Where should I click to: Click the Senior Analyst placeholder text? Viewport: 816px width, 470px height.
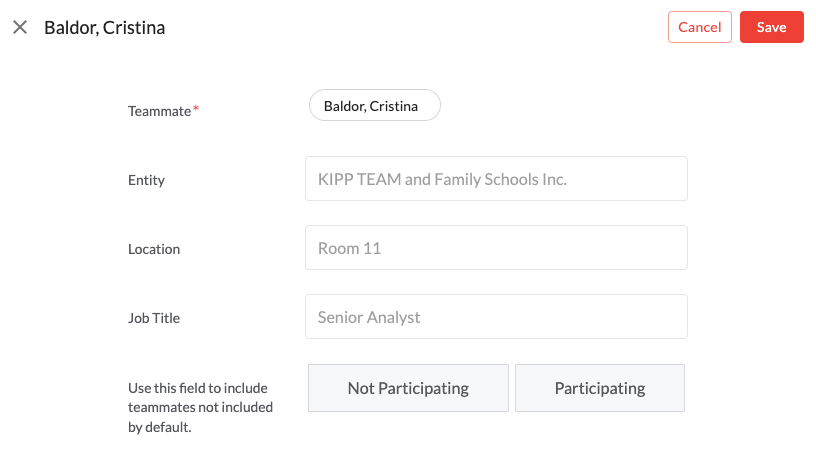tap(369, 317)
